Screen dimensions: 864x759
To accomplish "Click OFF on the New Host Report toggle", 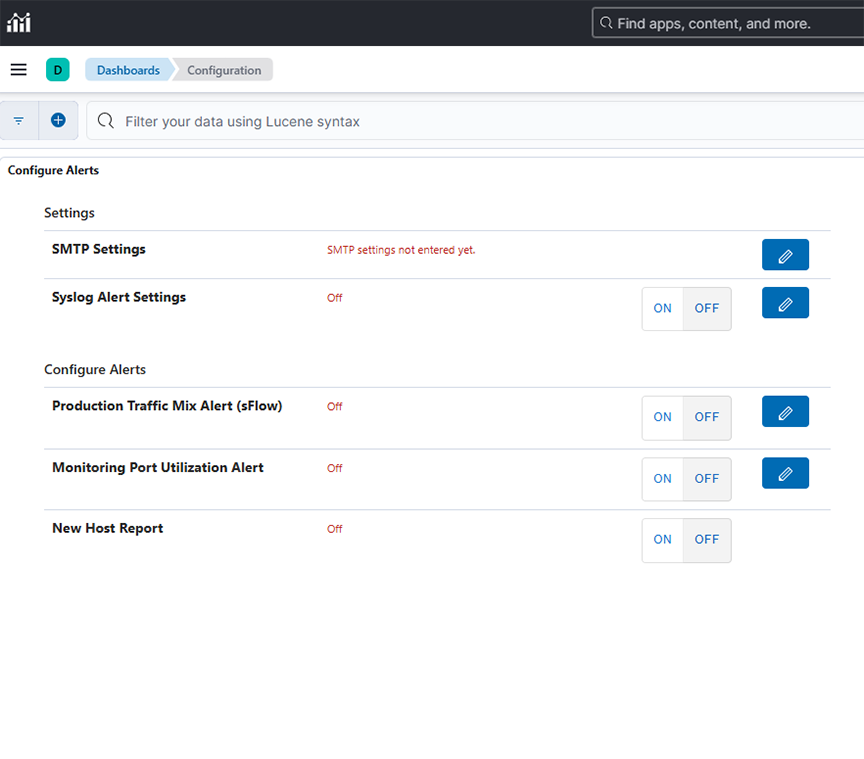I will pyautogui.click(x=706, y=539).
